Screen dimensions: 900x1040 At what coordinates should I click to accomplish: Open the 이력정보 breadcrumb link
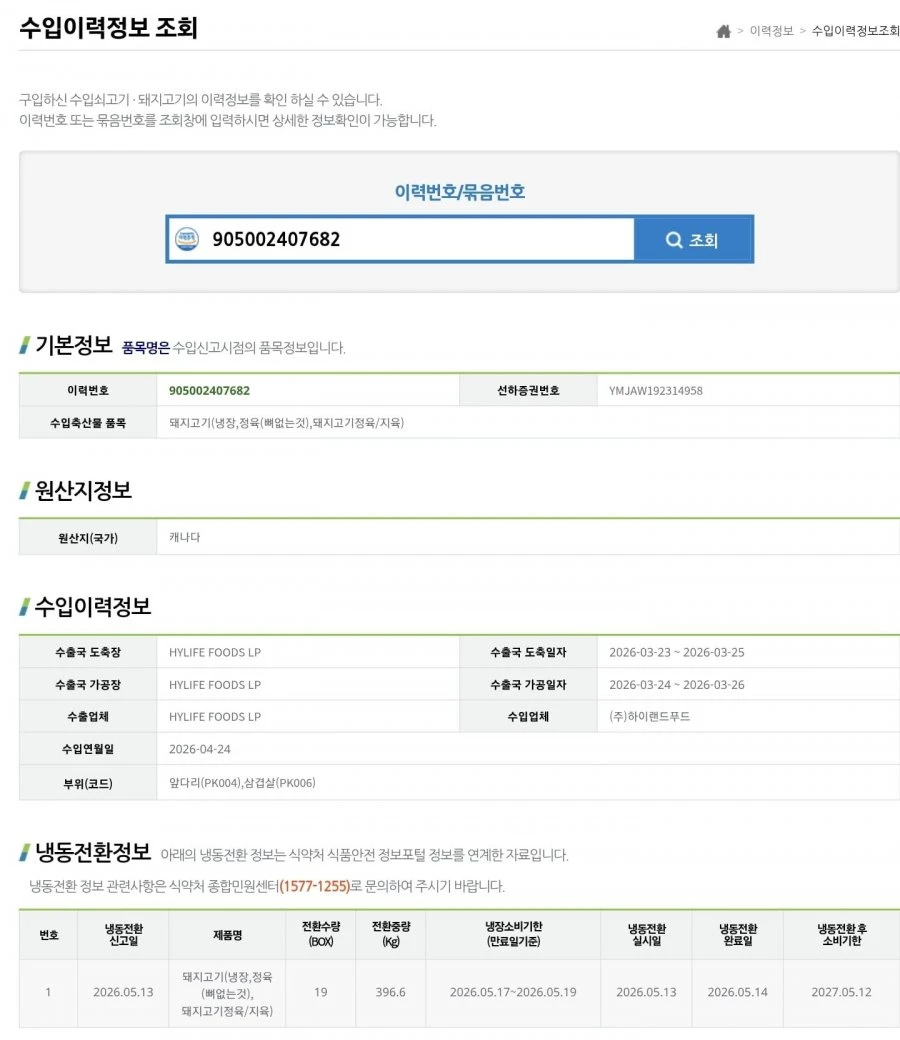(771, 31)
